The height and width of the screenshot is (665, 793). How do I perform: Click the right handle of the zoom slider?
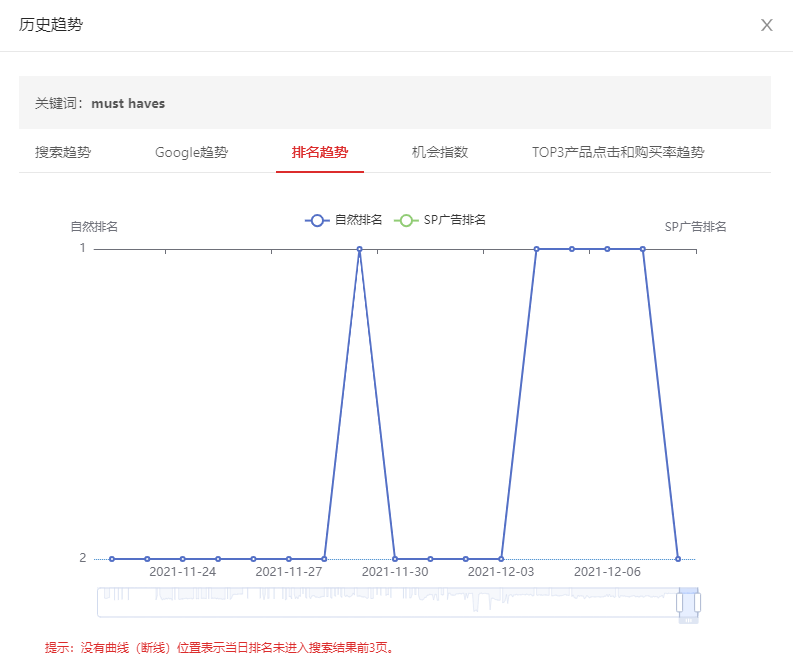coord(697,603)
